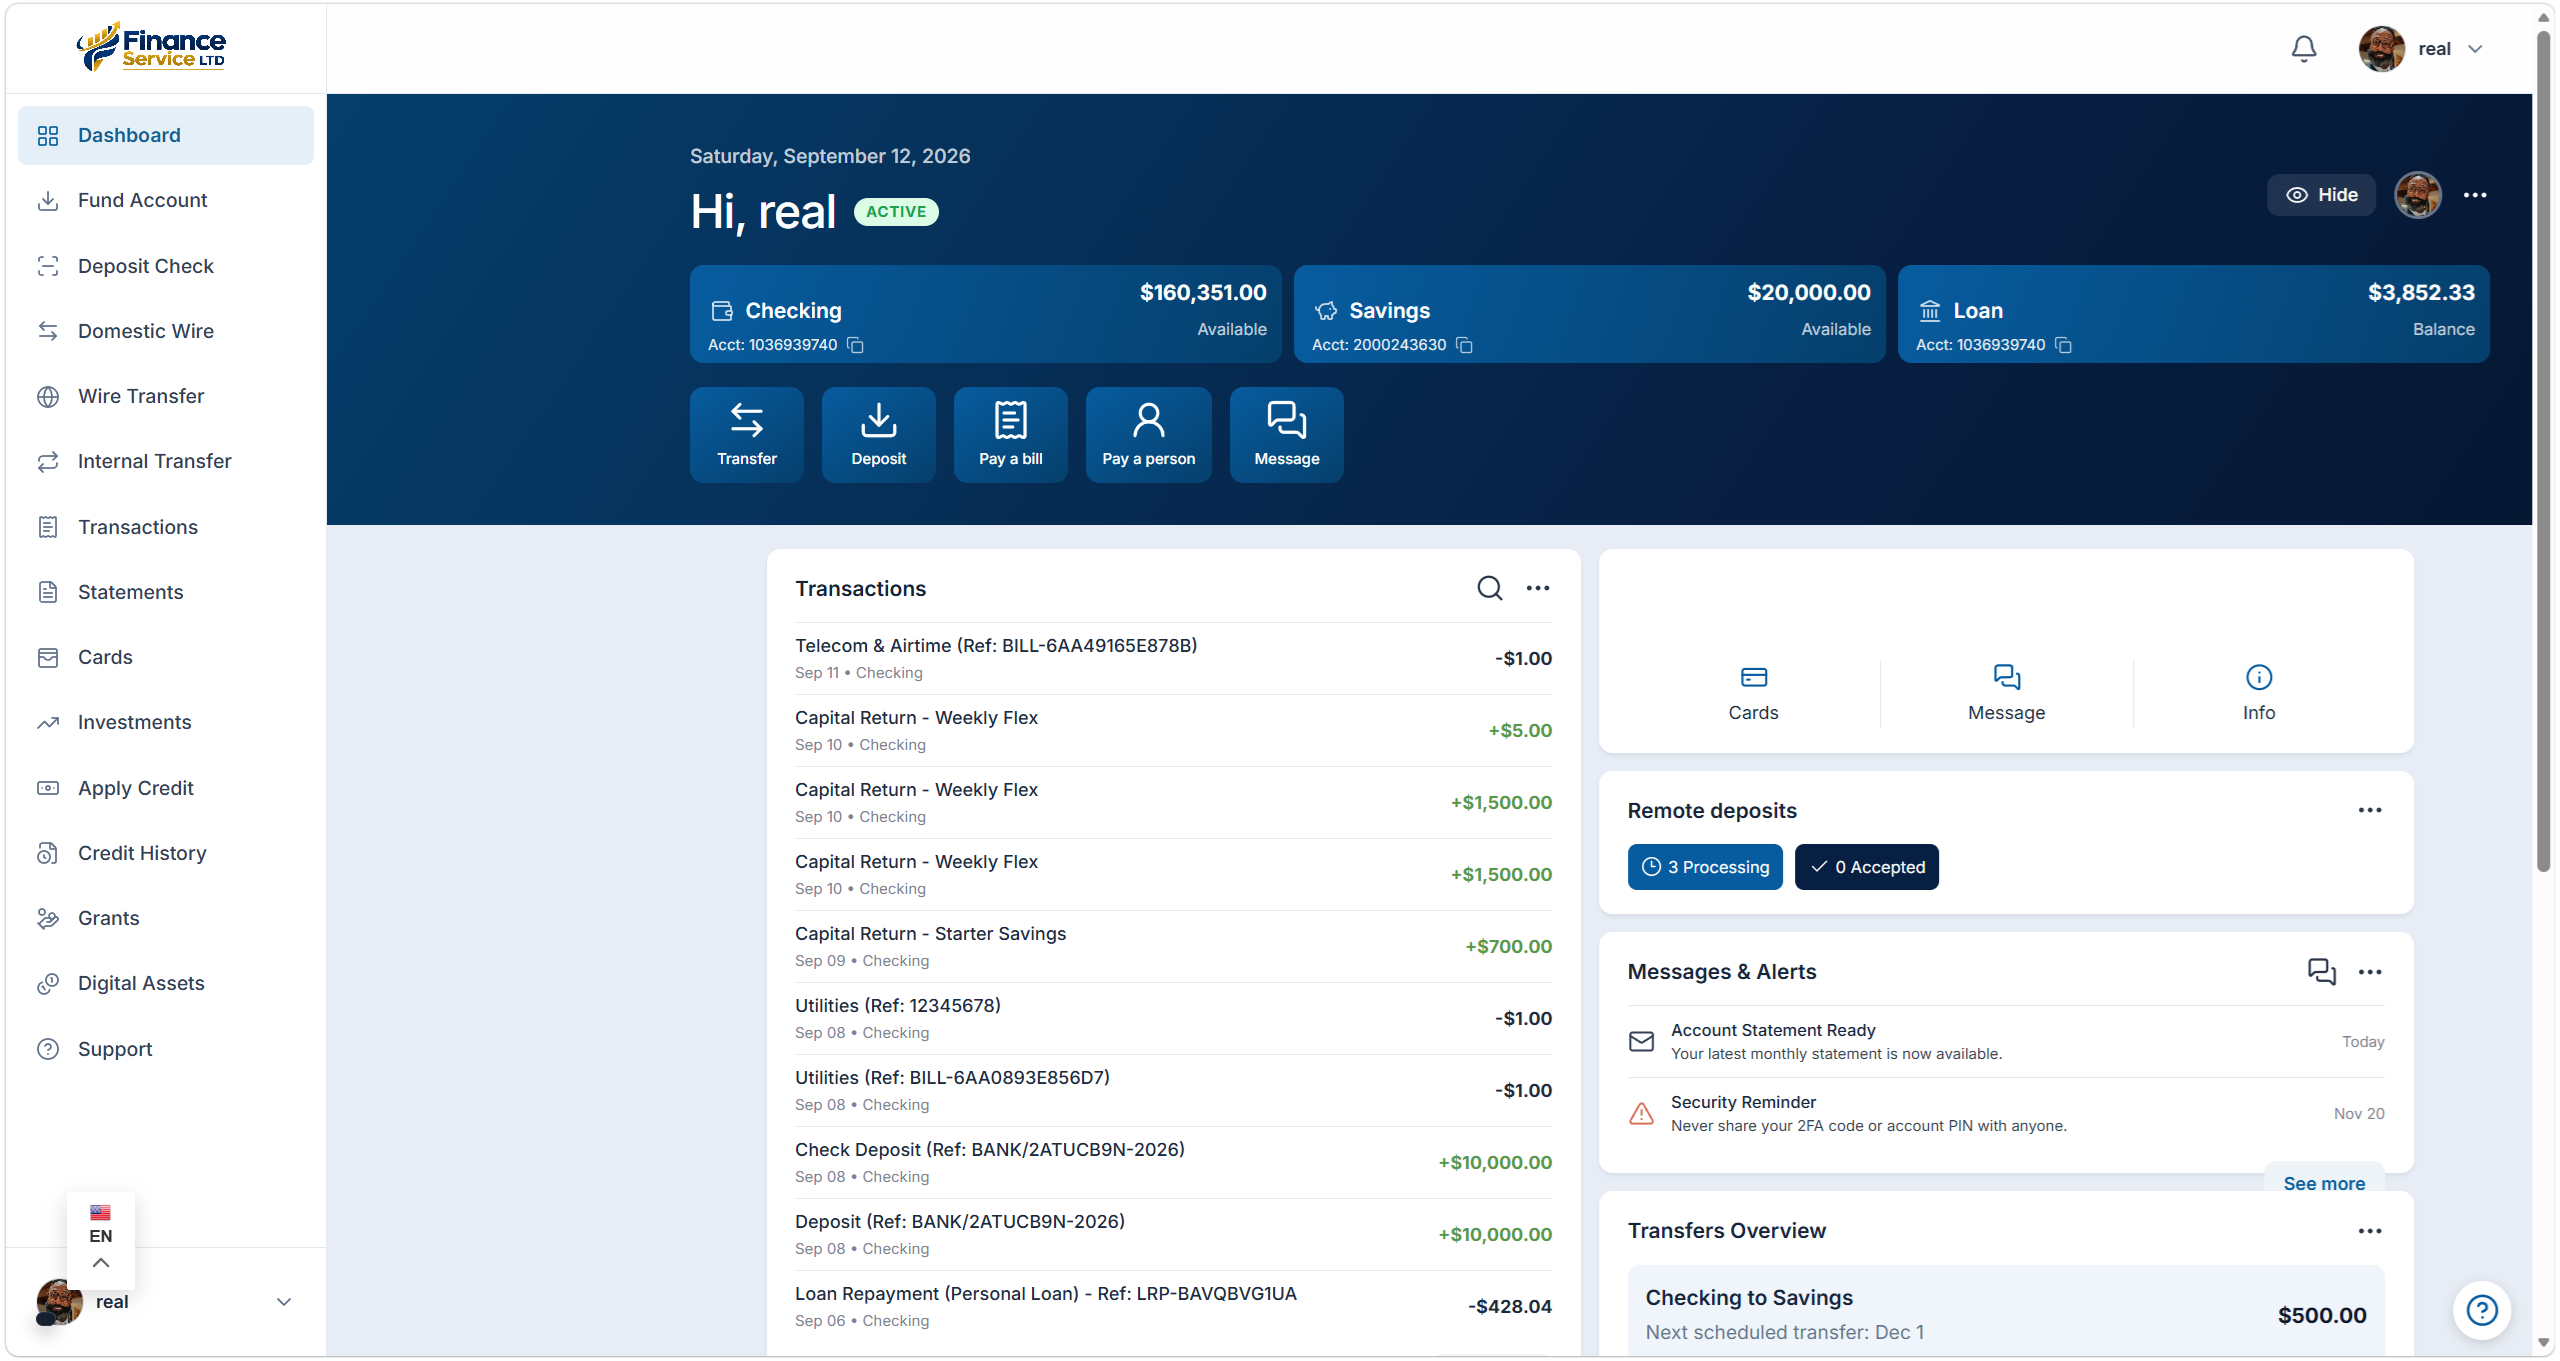The image size is (2560, 1361).
Task: Open header three-dot options beside avatar
Action: (2474, 195)
